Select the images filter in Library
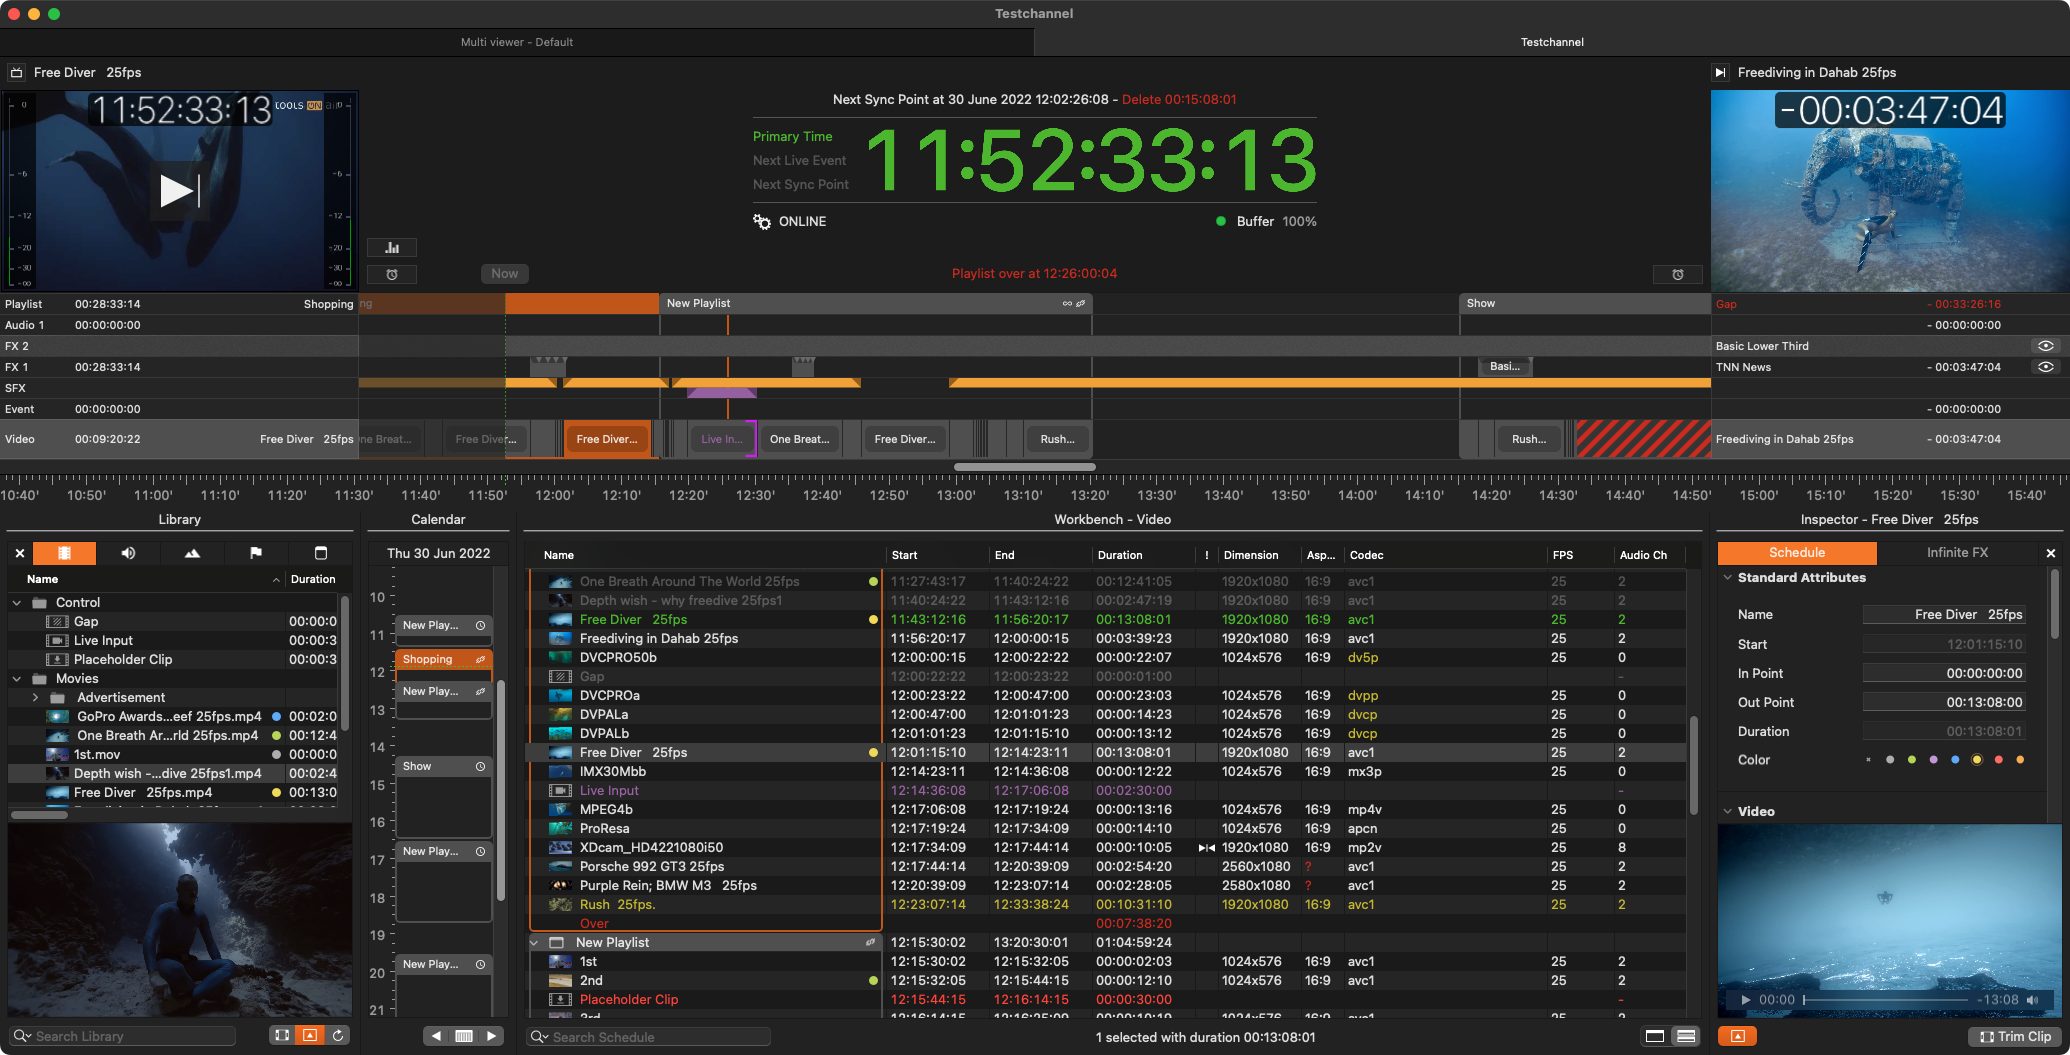The image size is (2070, 1055). (192, 553)
